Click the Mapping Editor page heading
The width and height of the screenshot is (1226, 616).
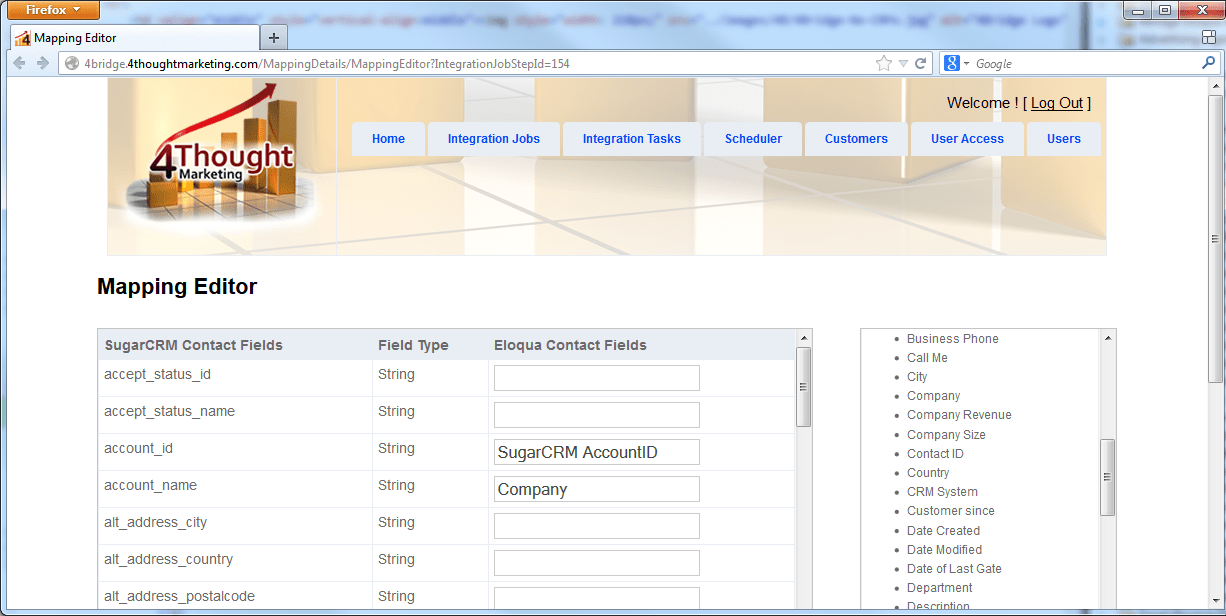[177, 287]
